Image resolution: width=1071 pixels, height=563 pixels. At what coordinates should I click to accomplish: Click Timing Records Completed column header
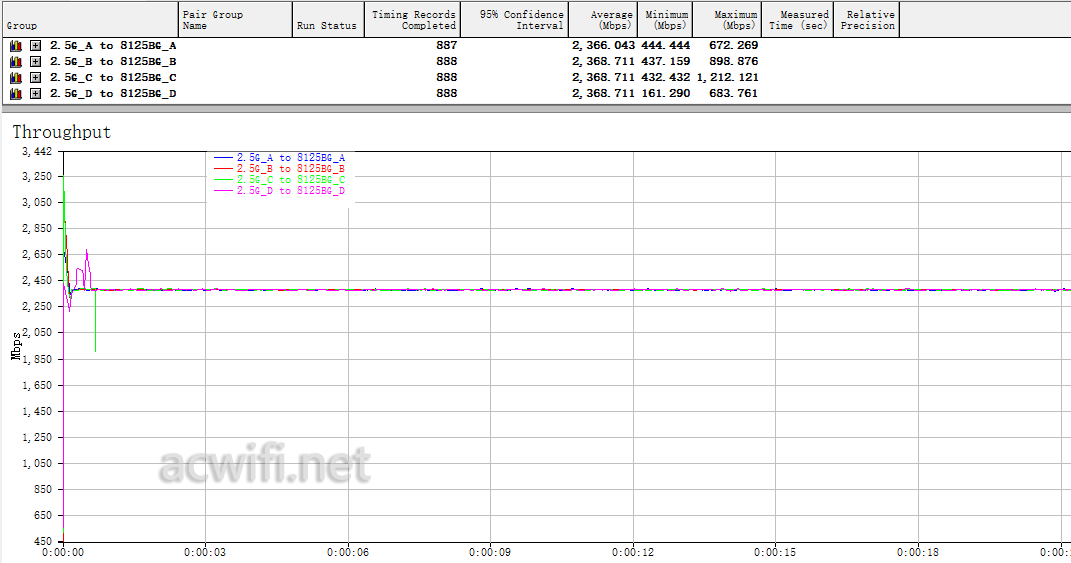[413, 19]
